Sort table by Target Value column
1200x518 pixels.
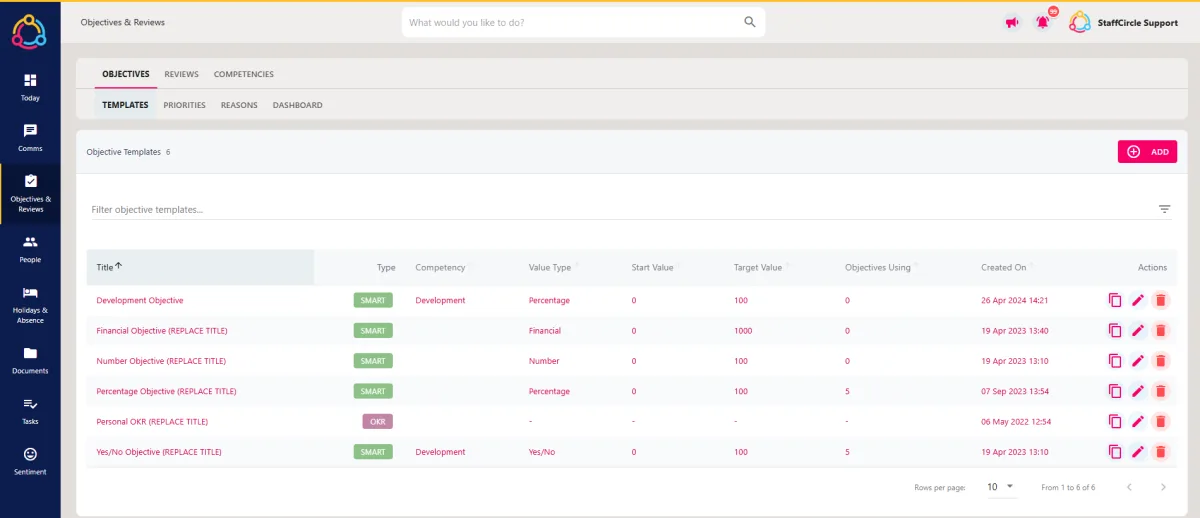click(758, 268)
